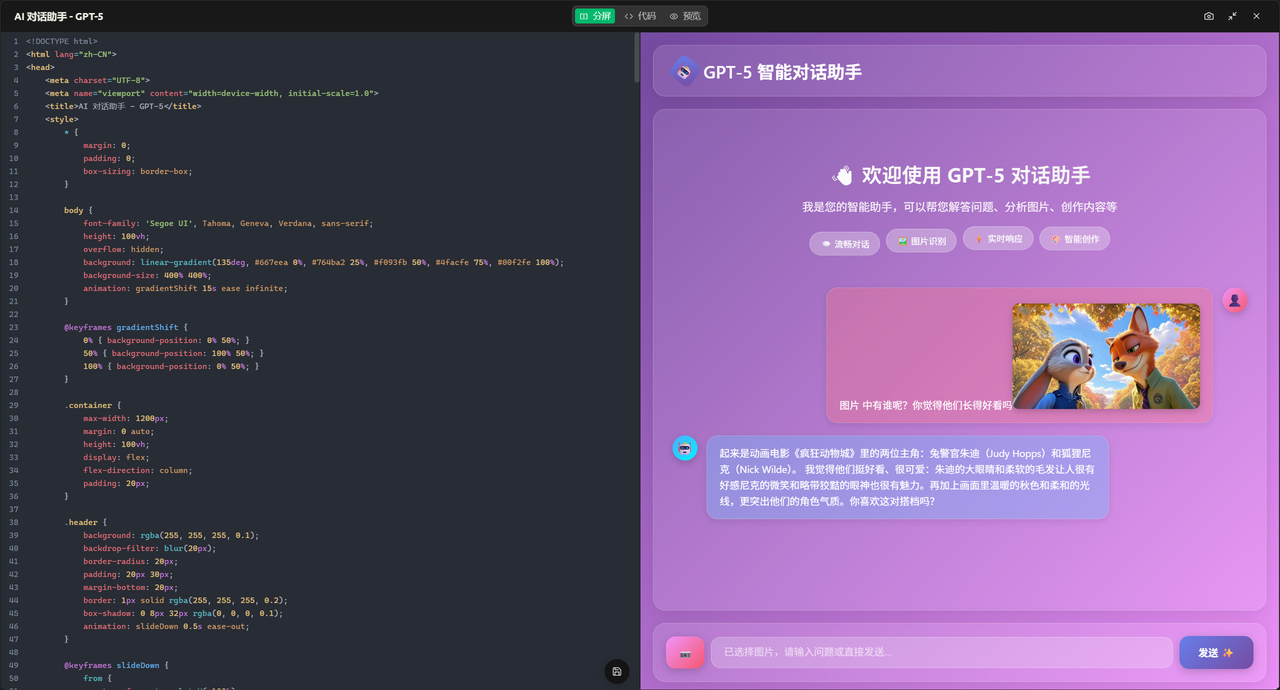Click the bot avatar icon beside the reply
Image resolution: width=1280 pixels, height=690 pixels.
pos(685,448)
